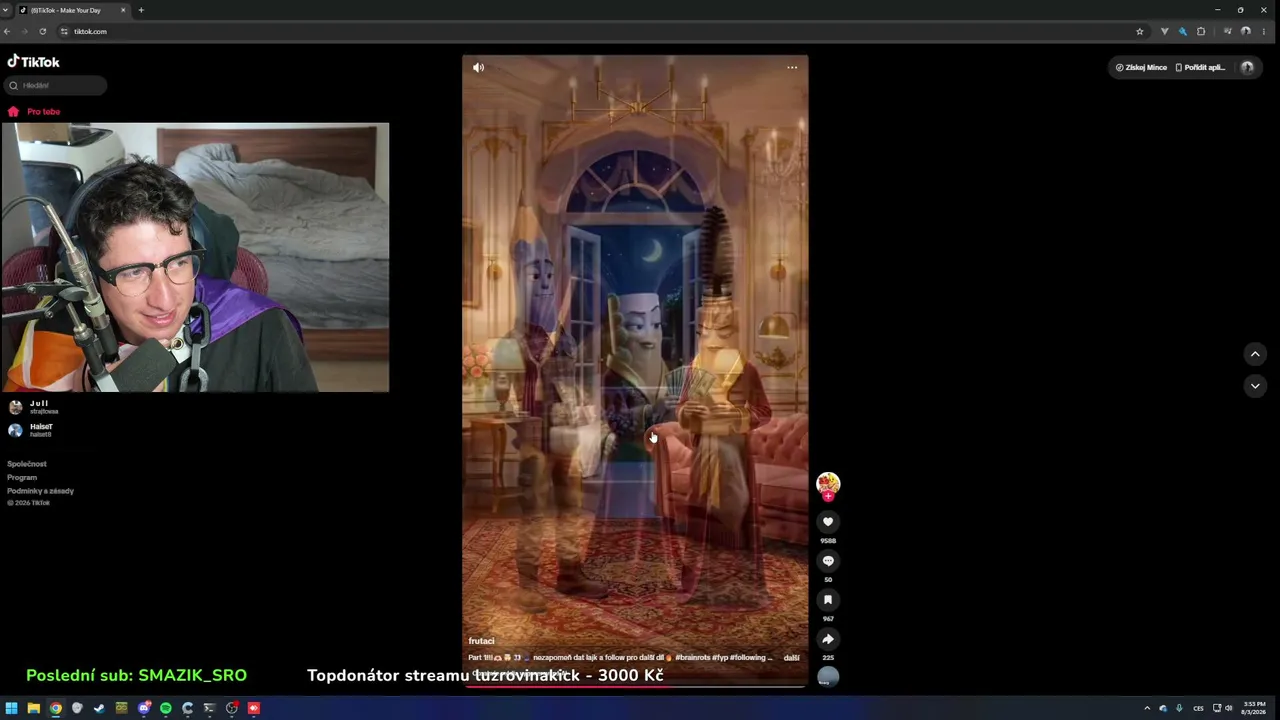The height and width of the screenshot is (720, 1280).
Task: Expand the Program footer section
Action: click(22, 478)
